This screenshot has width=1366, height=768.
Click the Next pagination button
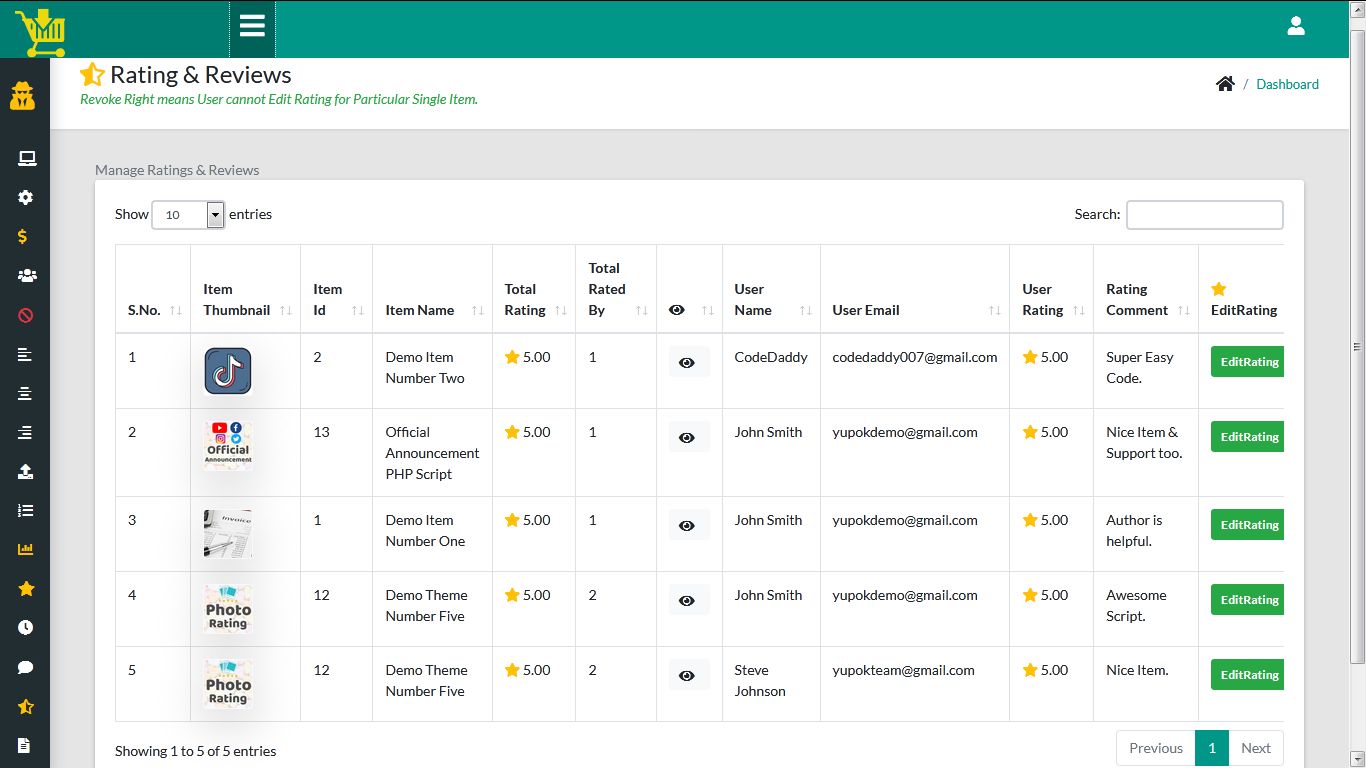(x=1256, y=747)
